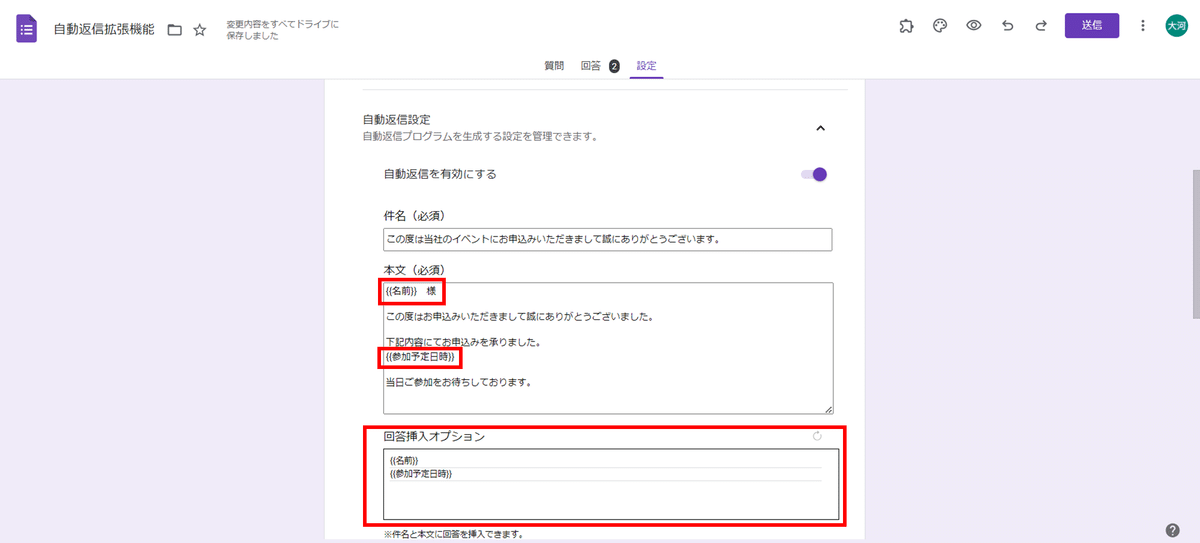Open the three-dot more menu
1200x543 pixels.
pyautogui.click(x=1143, y=26)
